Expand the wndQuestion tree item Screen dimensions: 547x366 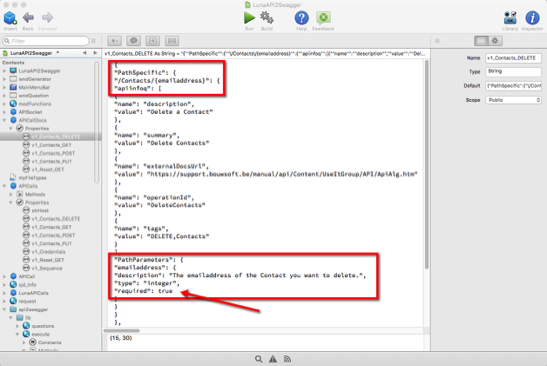tap(5, 96)
